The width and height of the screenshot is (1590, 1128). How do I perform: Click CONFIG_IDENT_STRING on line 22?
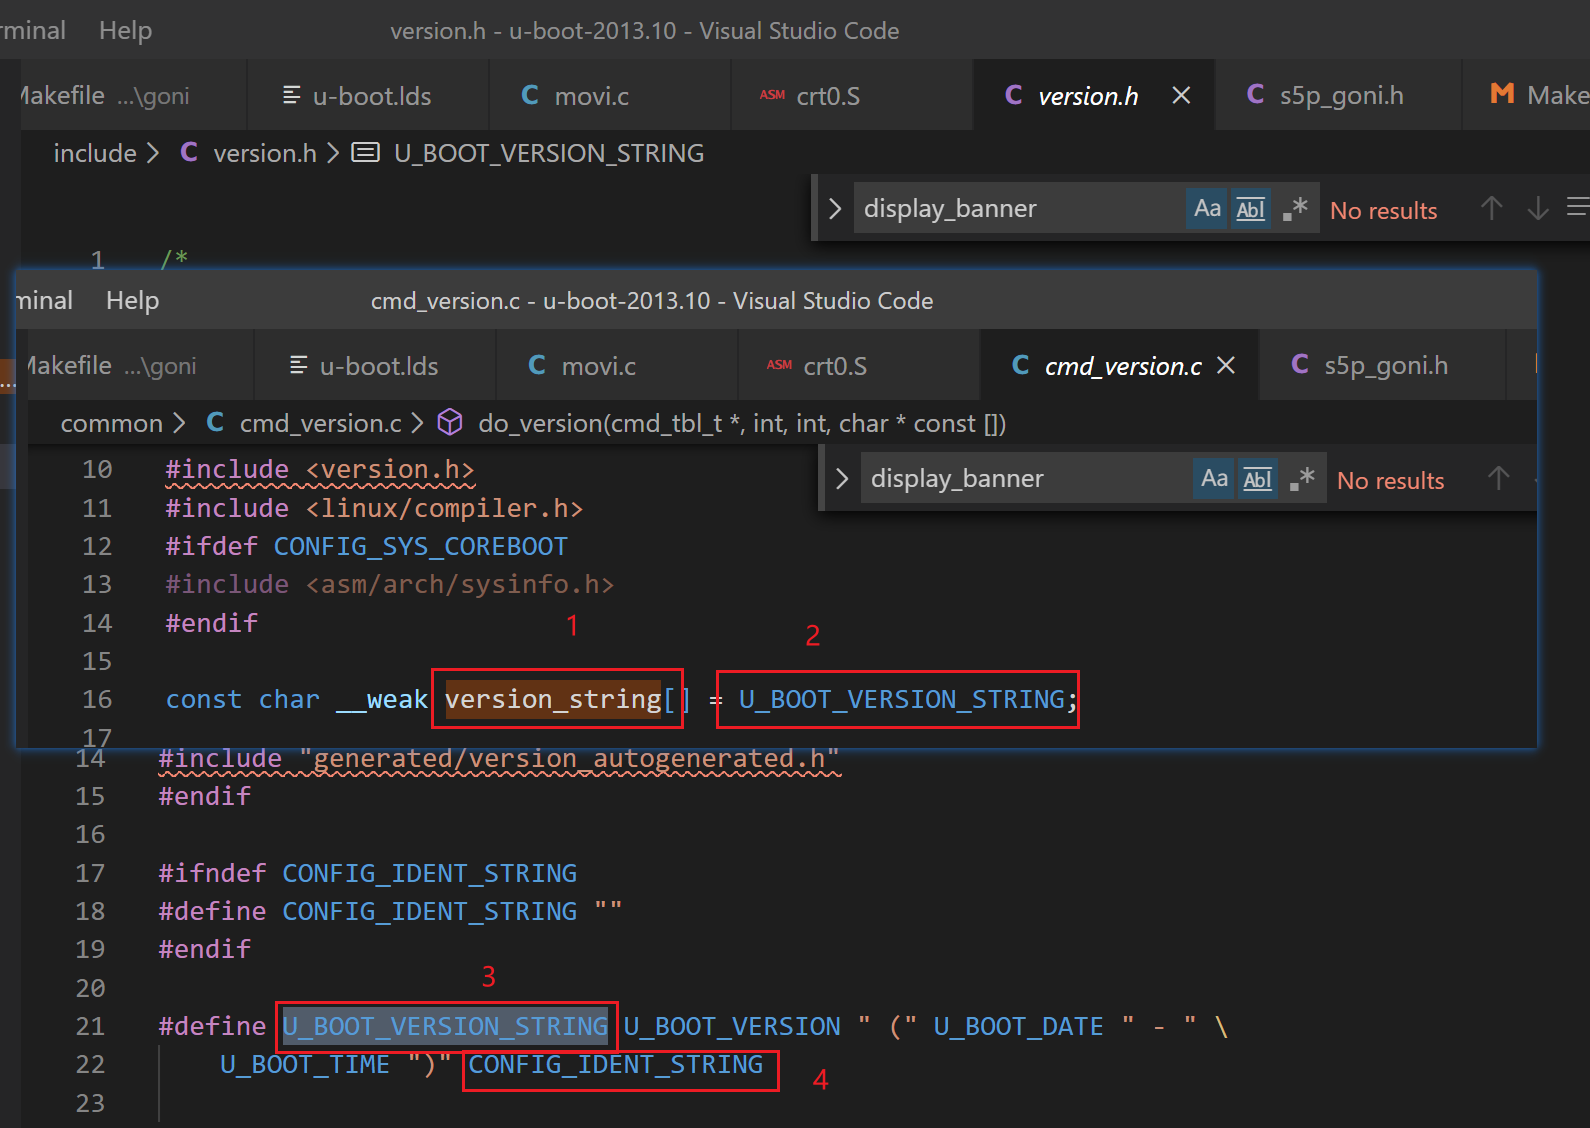[x=616, y=1065]
